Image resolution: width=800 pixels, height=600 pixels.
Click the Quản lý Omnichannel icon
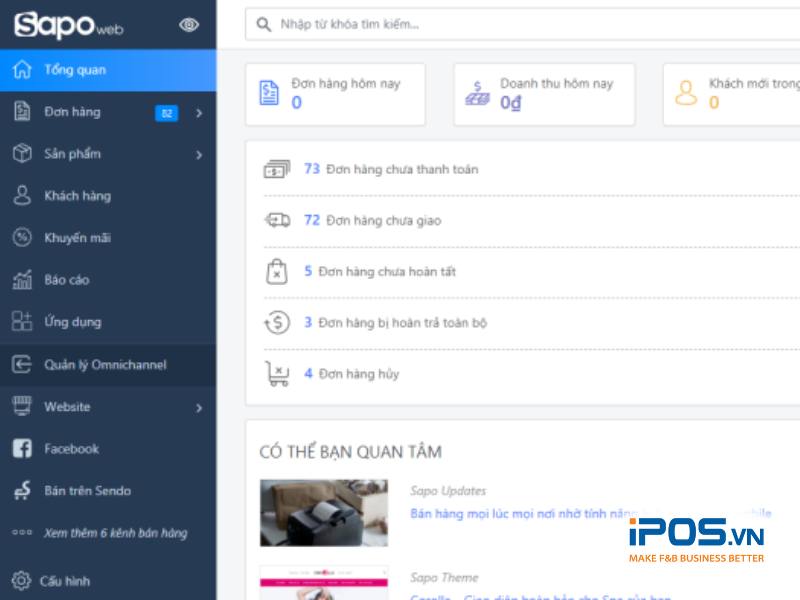pos(22,365)
